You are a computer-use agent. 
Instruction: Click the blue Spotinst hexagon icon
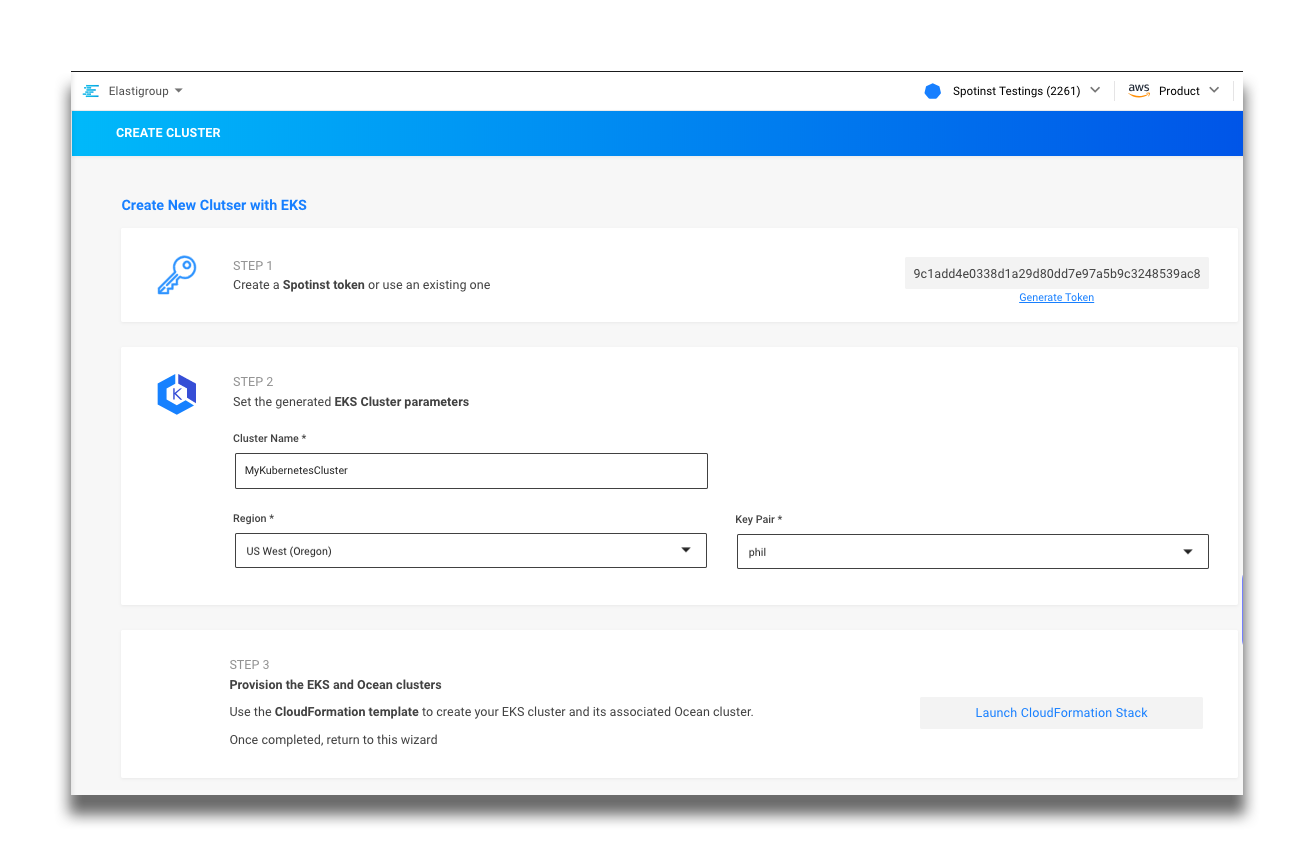933,91
